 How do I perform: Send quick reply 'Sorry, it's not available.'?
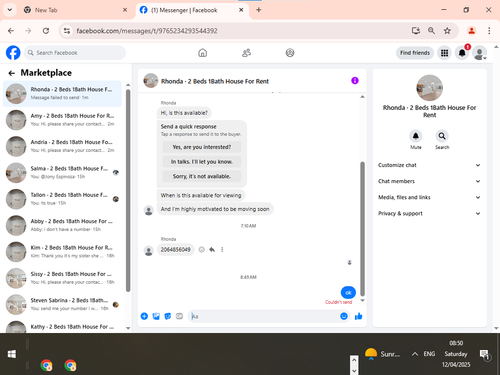[x=202, y=176]
